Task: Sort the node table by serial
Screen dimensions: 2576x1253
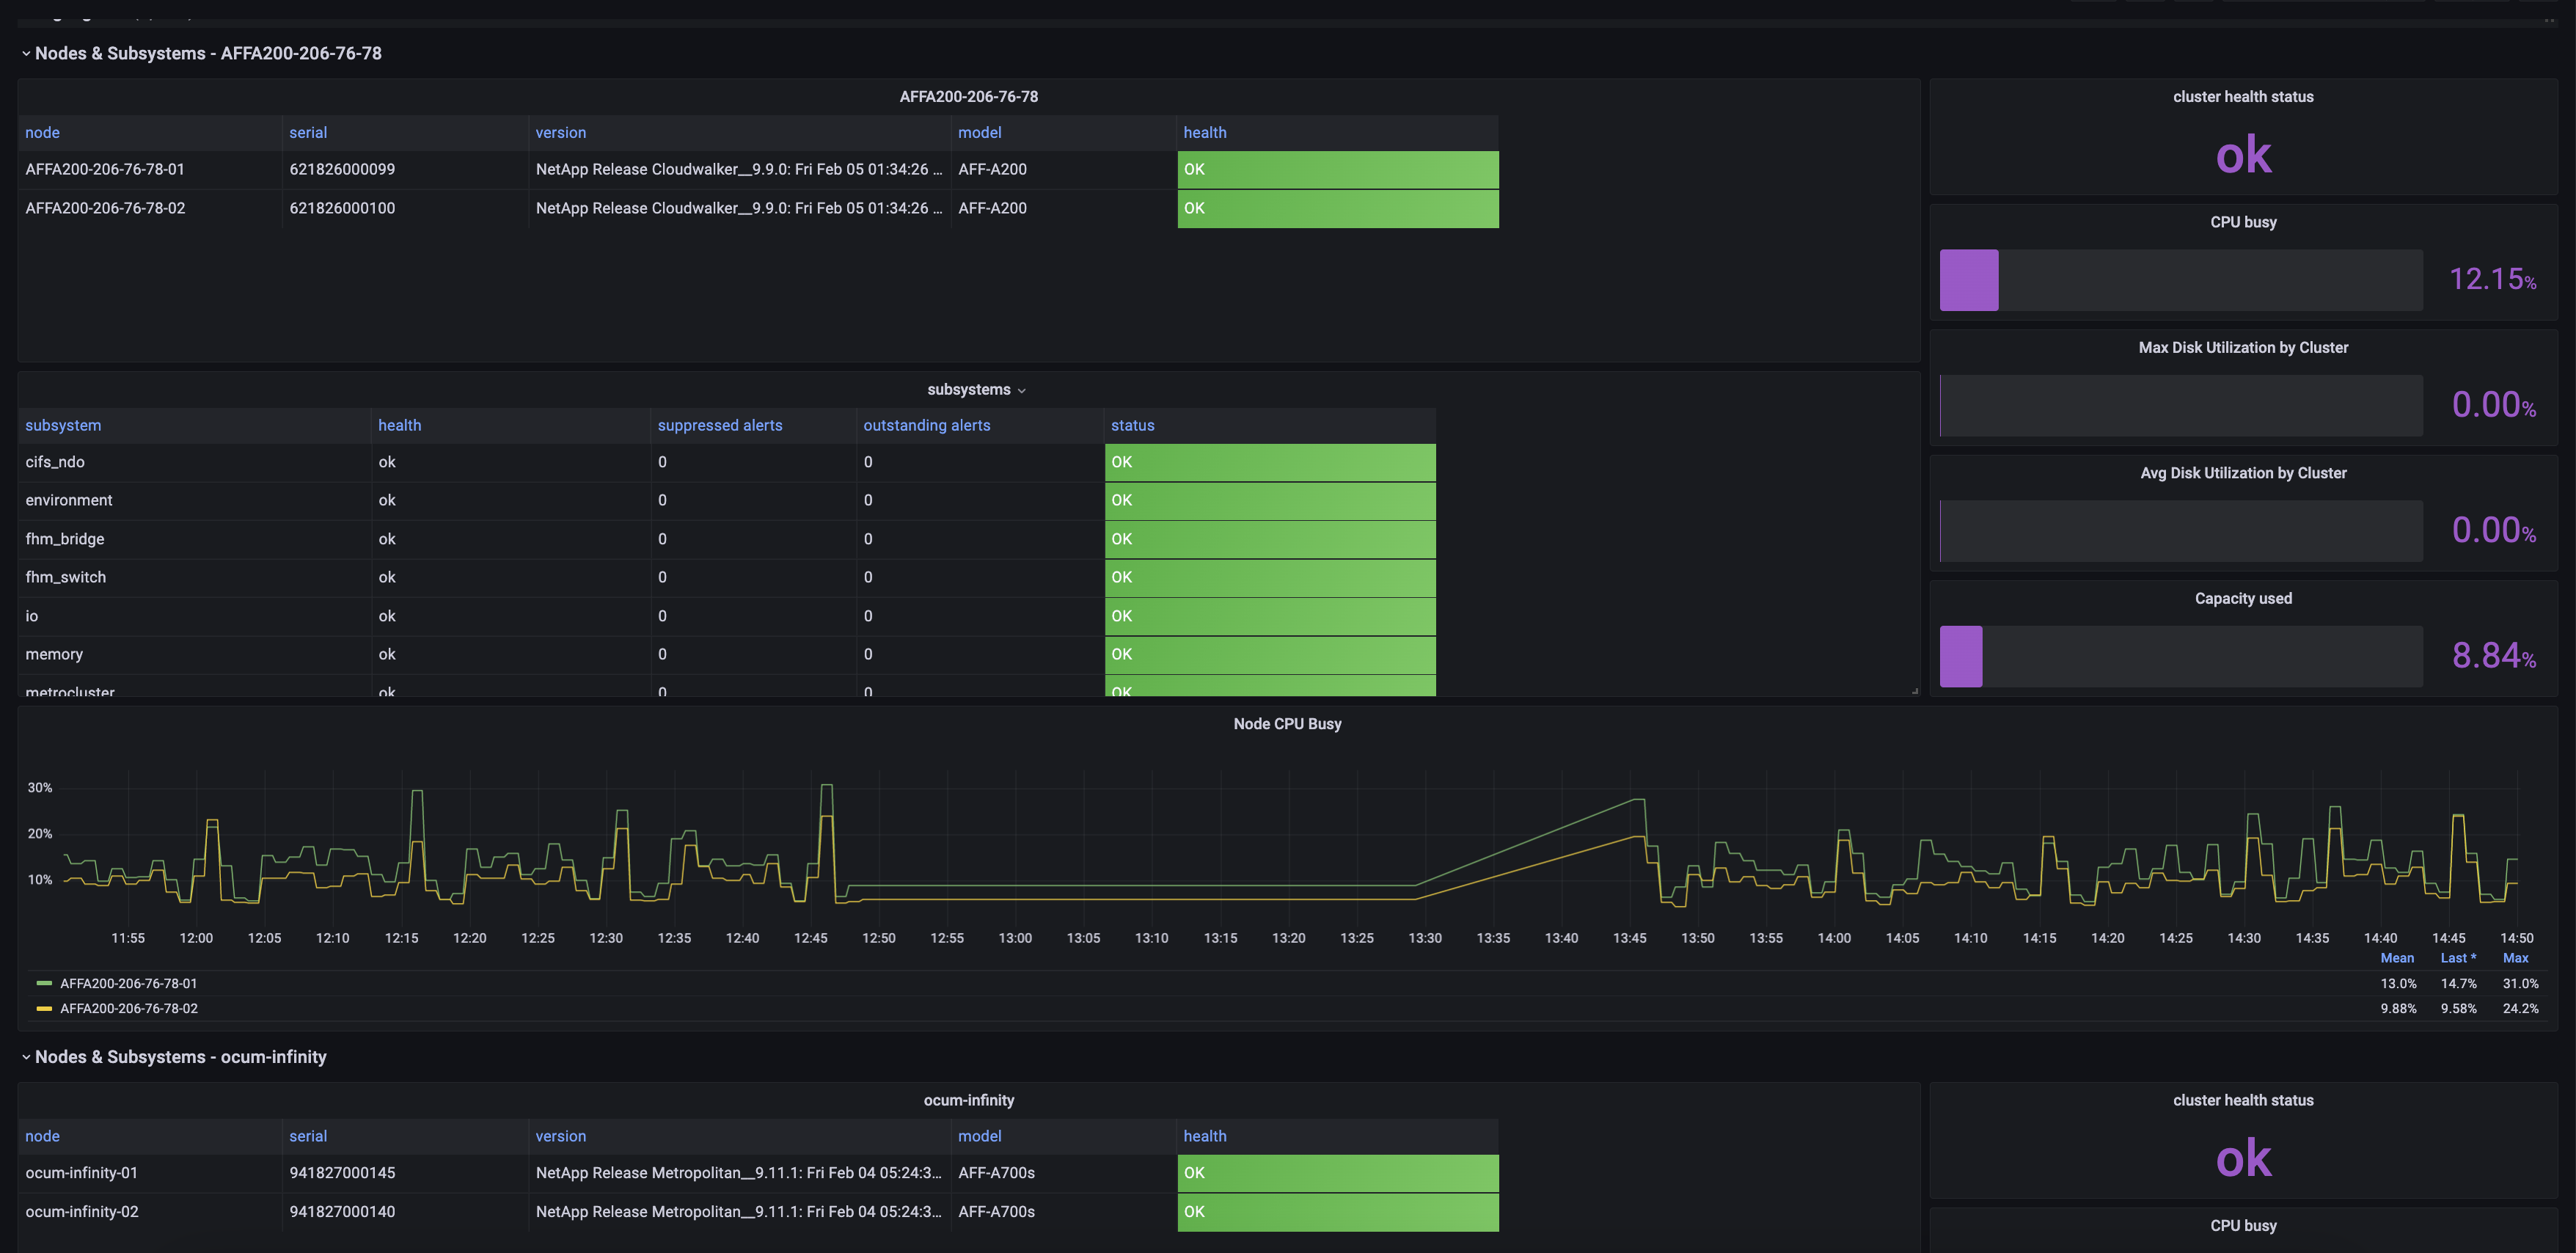Action: 308,132
